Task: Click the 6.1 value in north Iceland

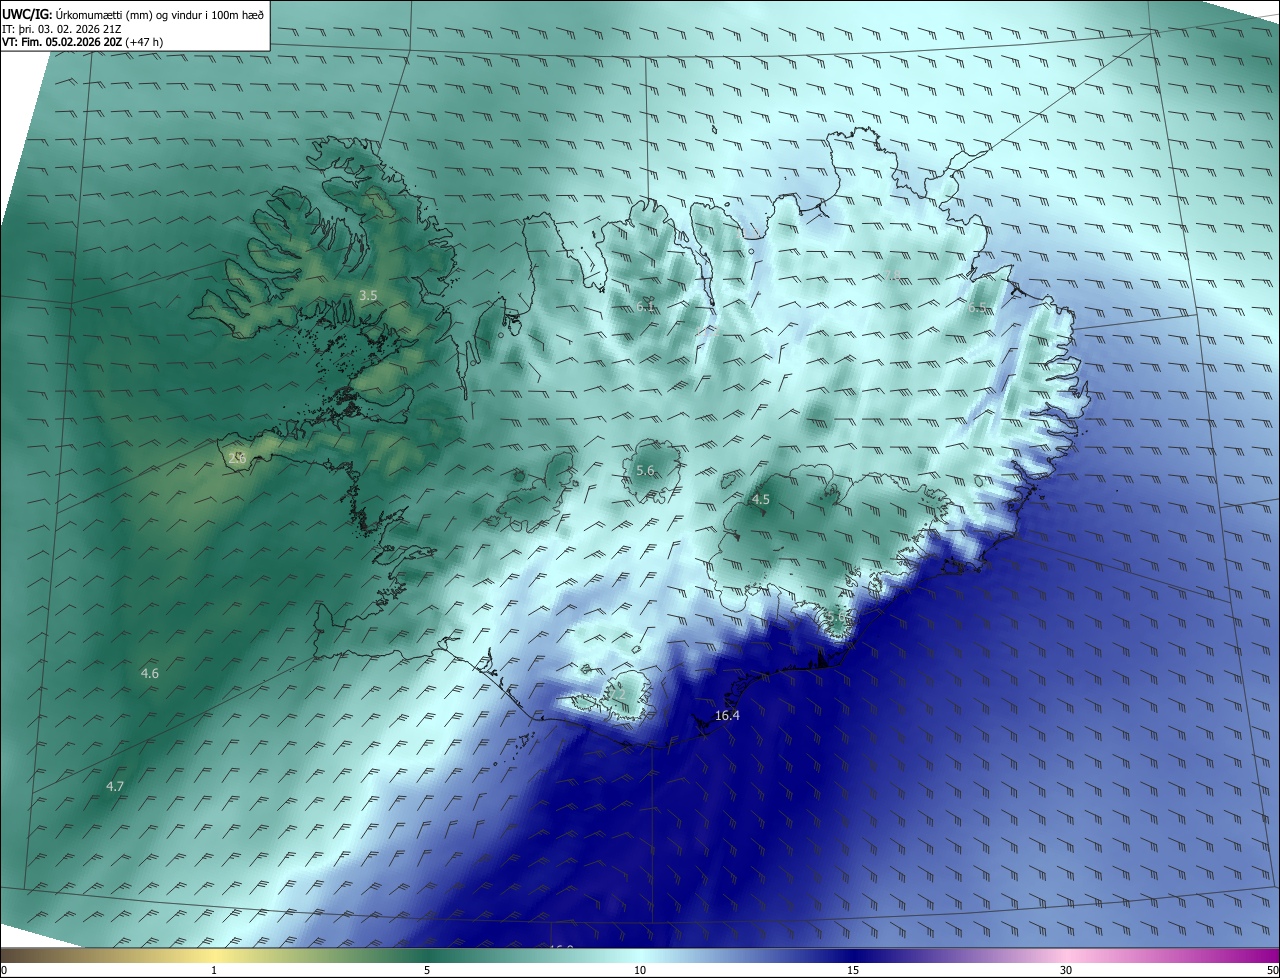Action: [x=645, y=307]
